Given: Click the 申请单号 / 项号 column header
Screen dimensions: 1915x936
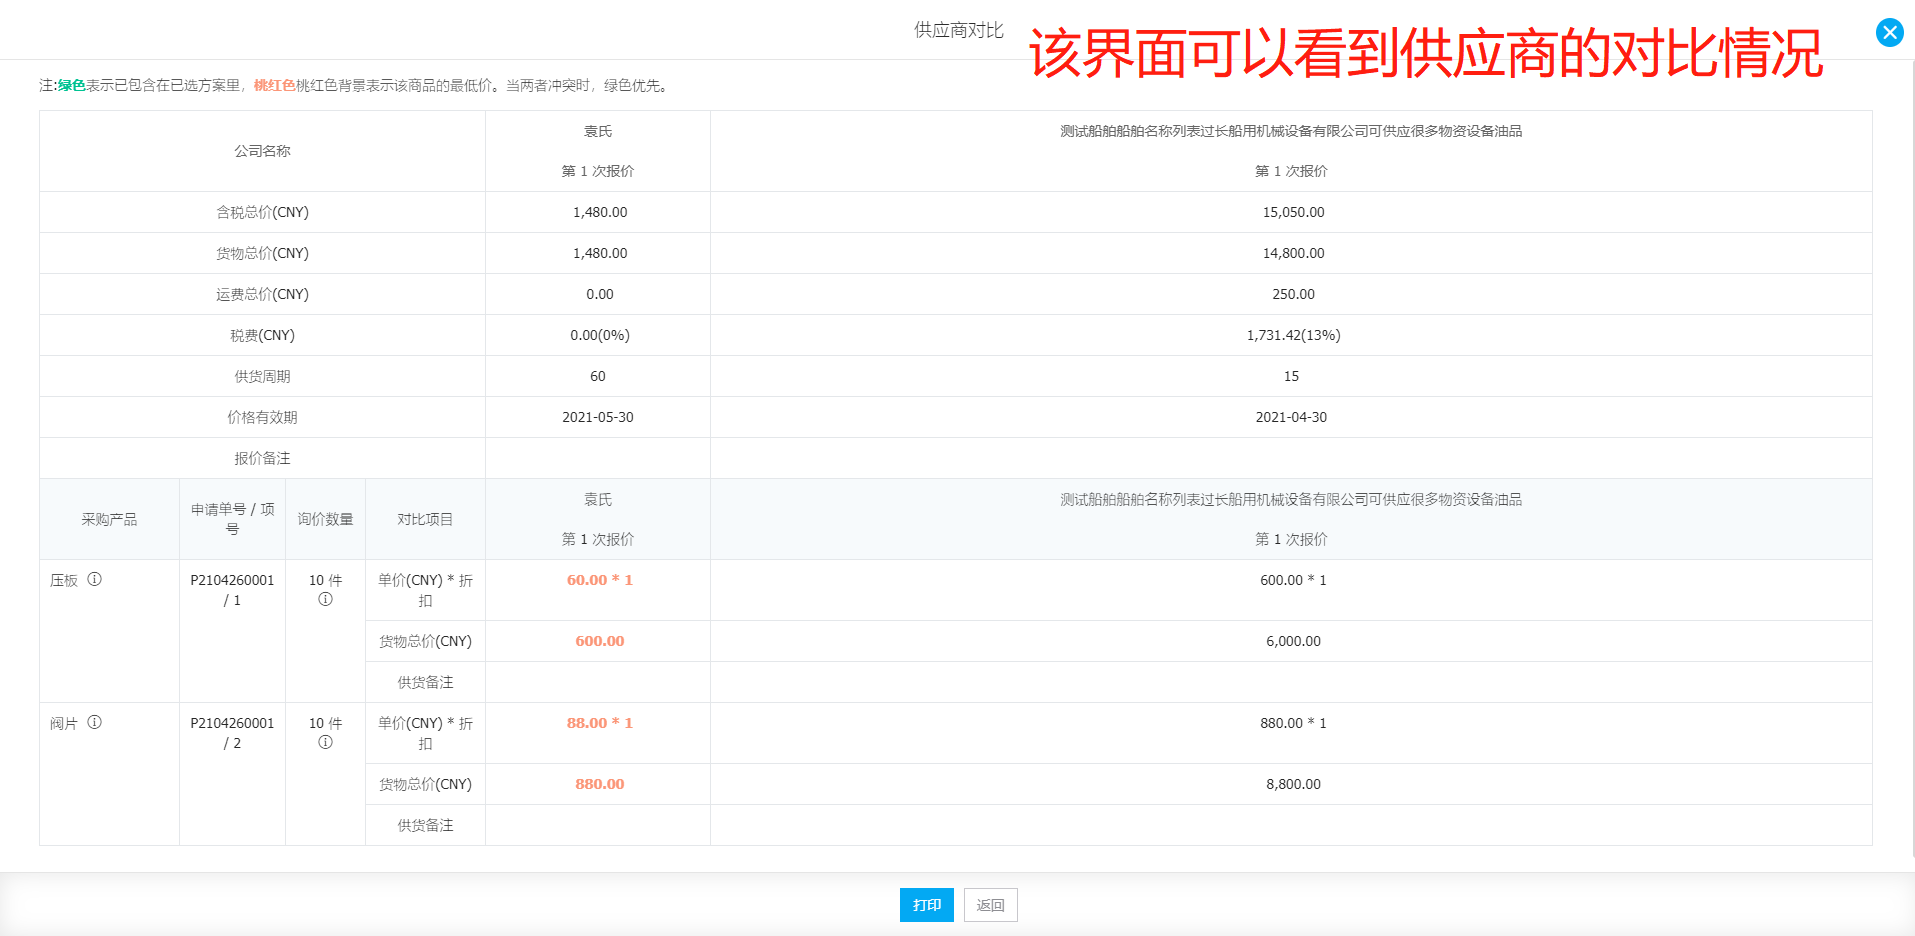Looking at the screenshot, I should 232,519.
